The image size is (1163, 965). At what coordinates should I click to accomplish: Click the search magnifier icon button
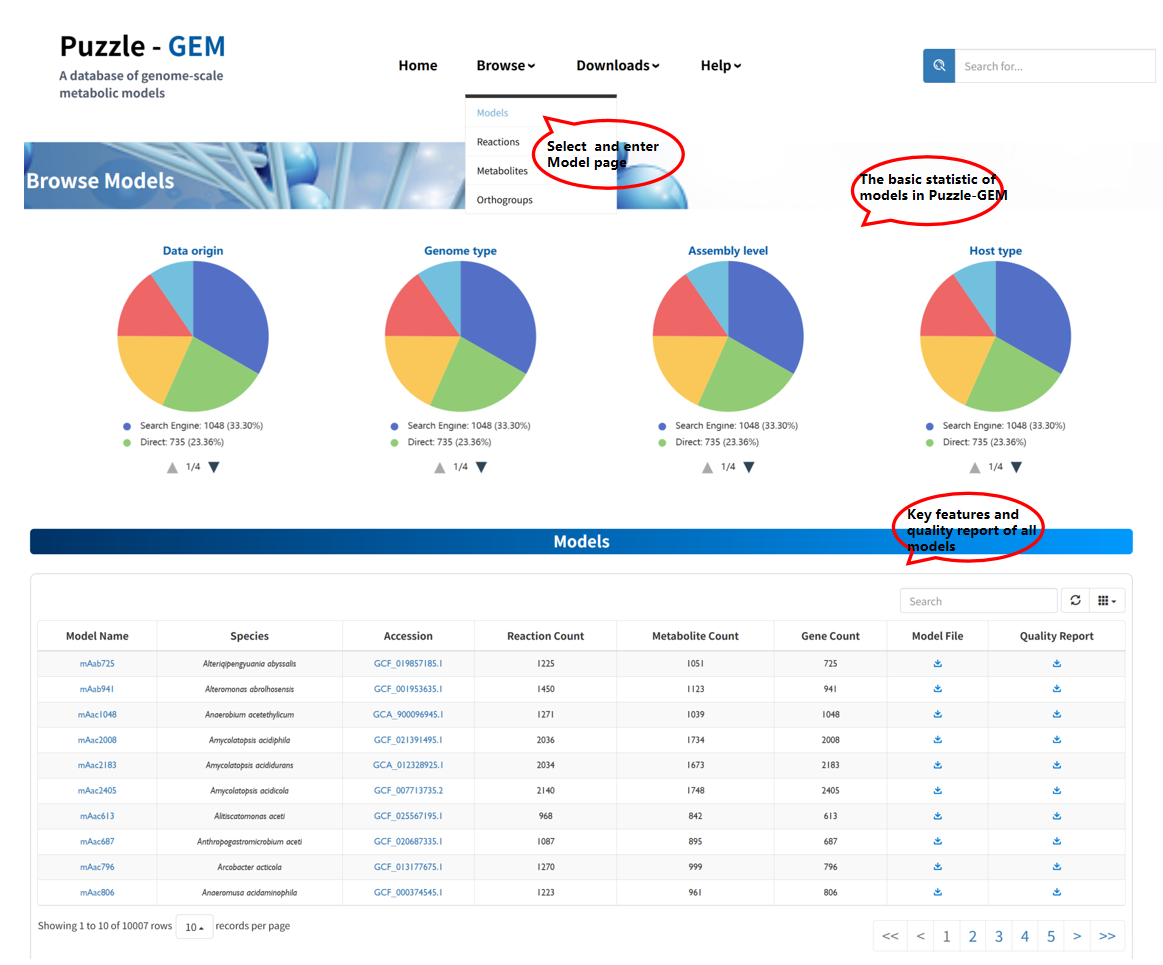tap(939, 66)
